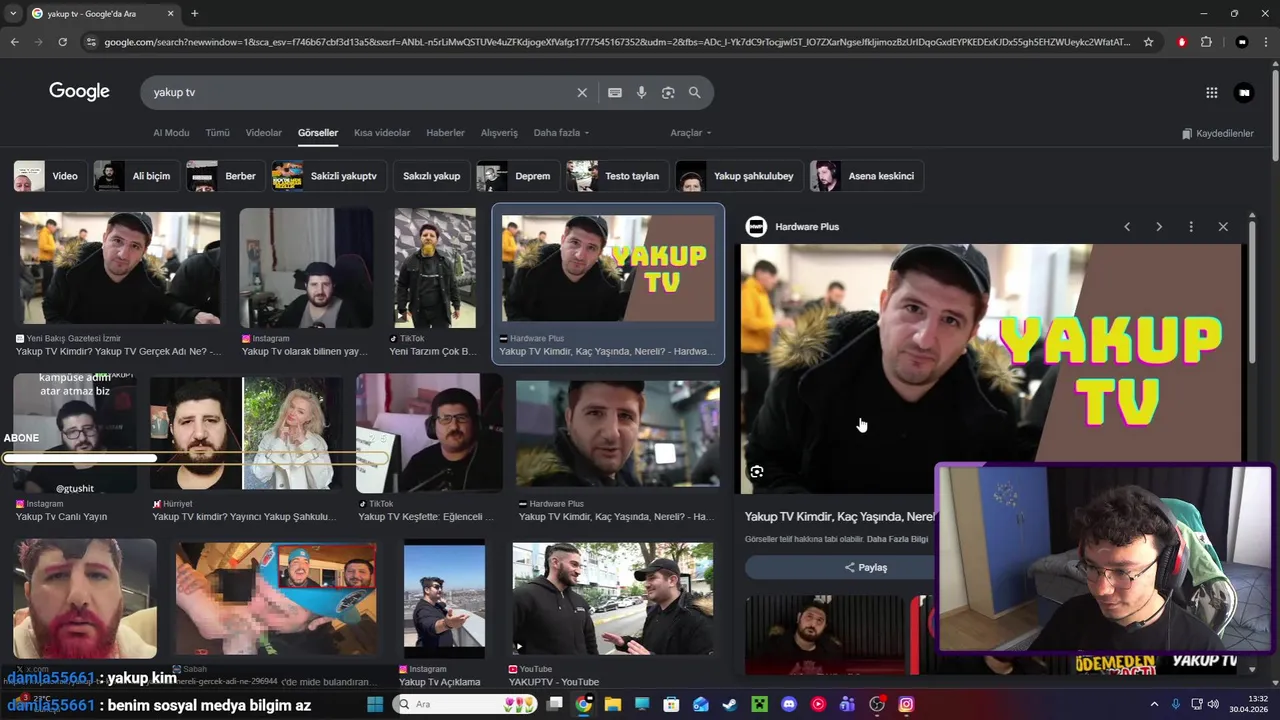Image resolution: width=1280 pixels, height=720 pixels.
Task: Click into the yakup tv search field
Action: 360,92
